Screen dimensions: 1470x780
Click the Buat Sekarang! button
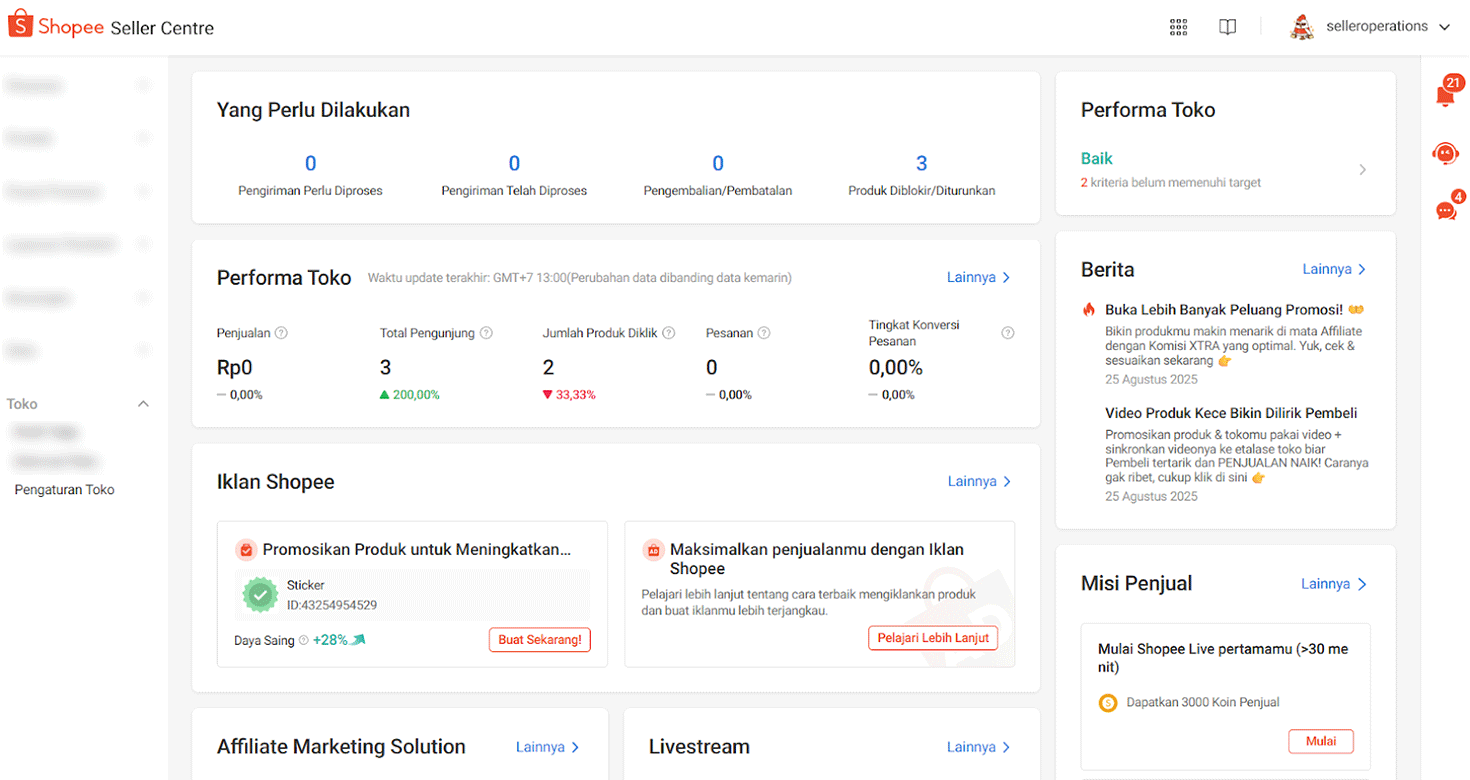click(x=539, y=640)
